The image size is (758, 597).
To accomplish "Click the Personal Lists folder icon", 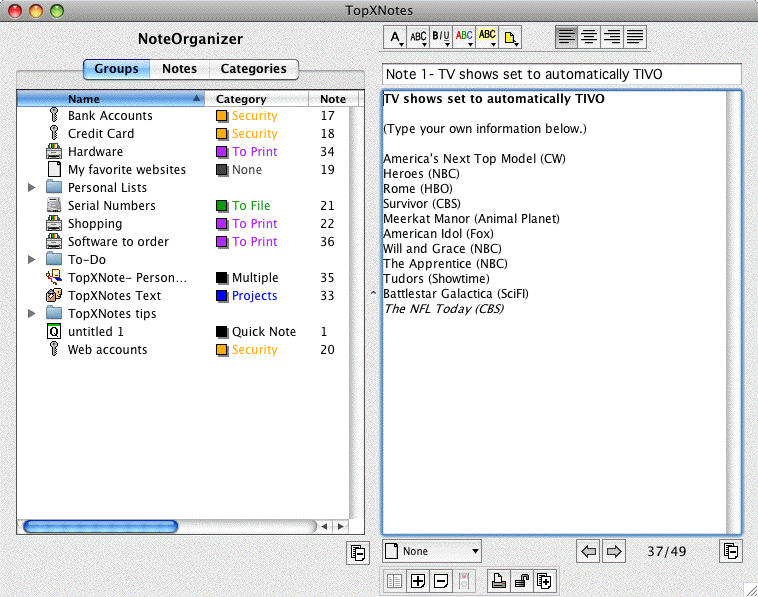I will [54, 187].
